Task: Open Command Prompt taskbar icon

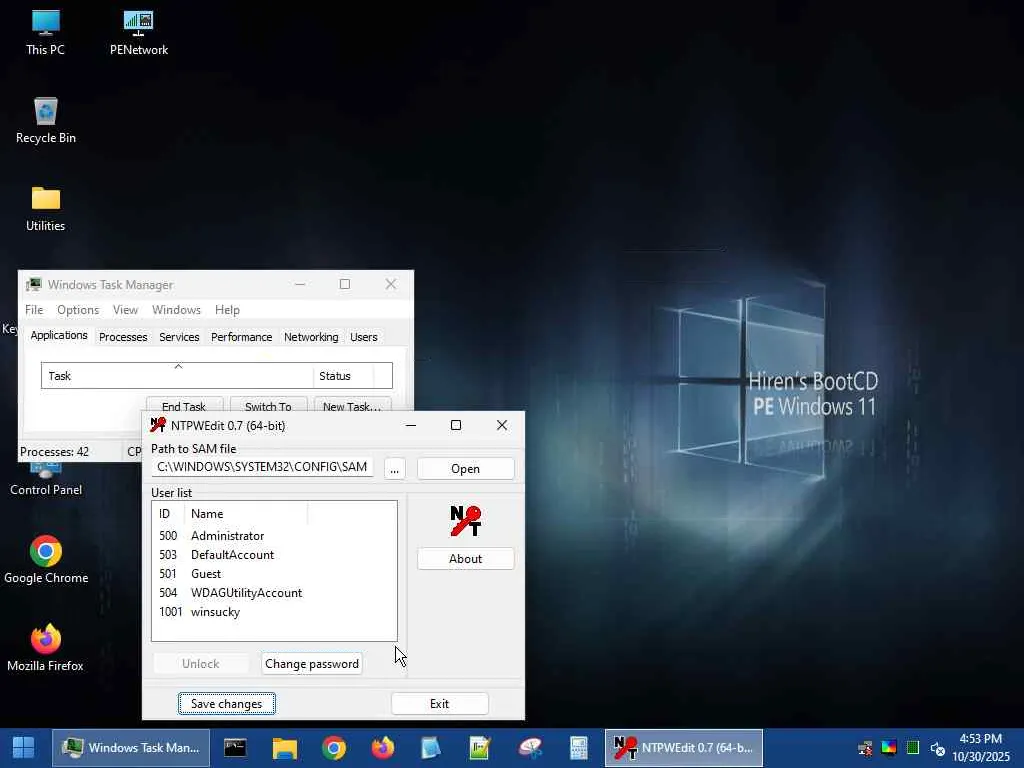Action: (235, 748)
